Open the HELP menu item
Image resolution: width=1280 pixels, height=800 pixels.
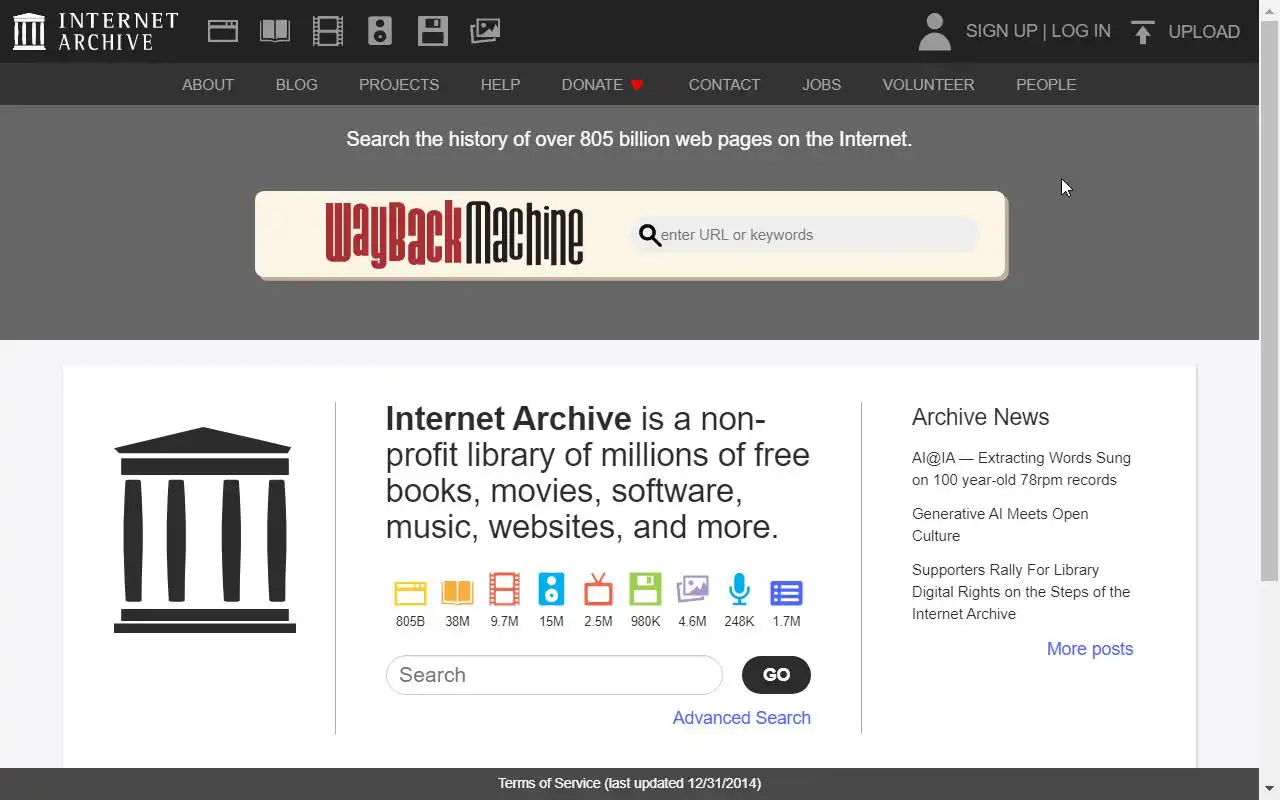pyautogui.click(x=500, y=85)
